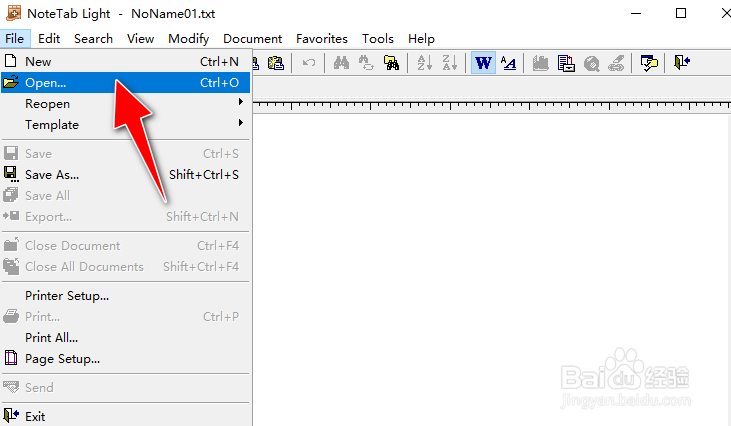This screenshot has width=731, height=426.
Task: Click Save in the File menu
Action: [125, 153]
